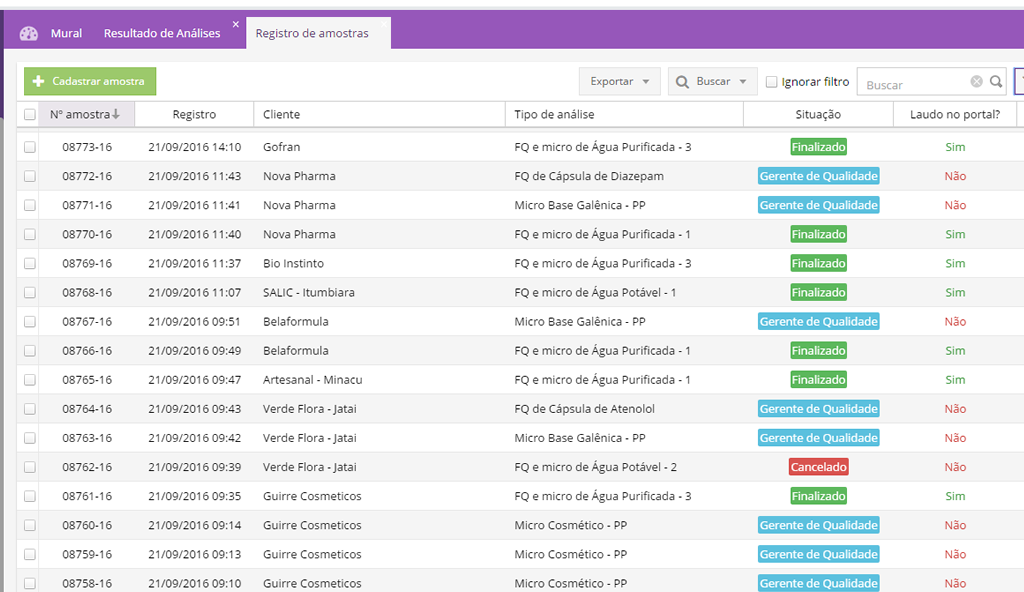1024x592 pixels.
Task: Click client Bio Instinto
Action: click(x=293, y=263)
